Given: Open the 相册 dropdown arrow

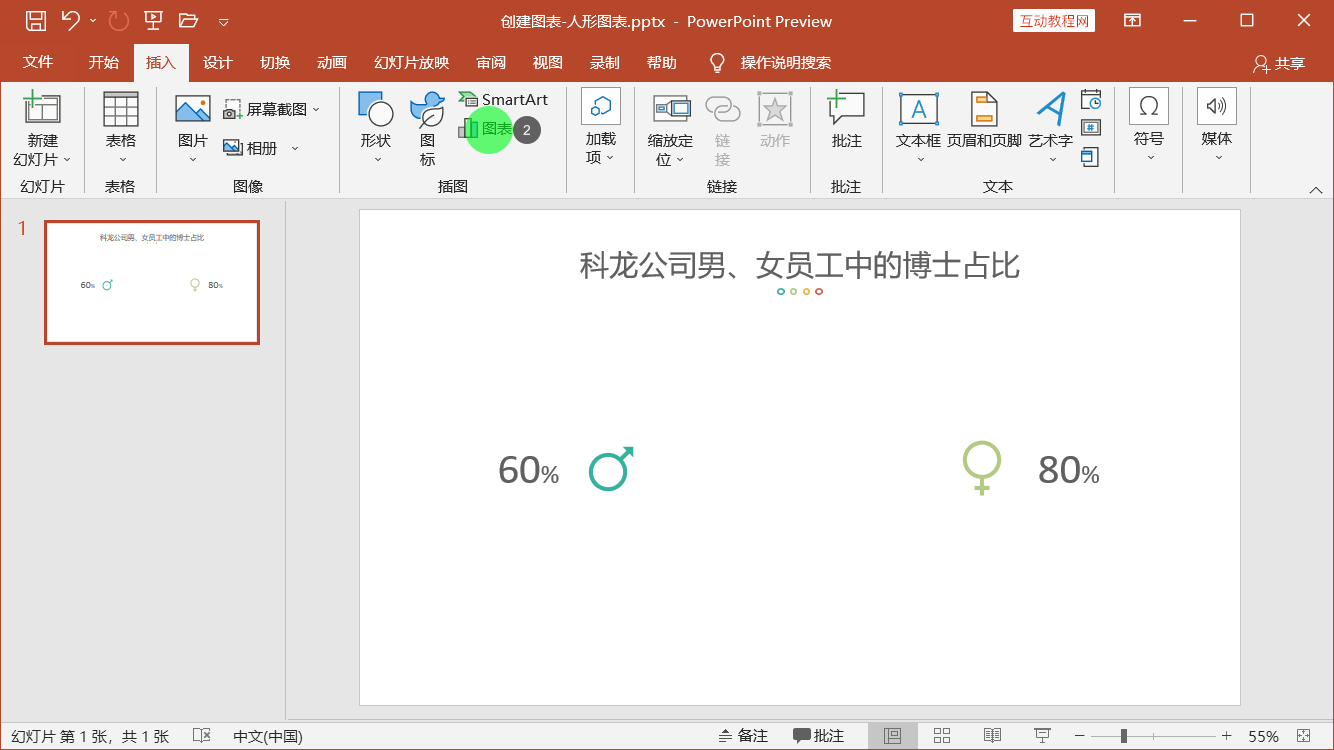Looking at the screenshot, I should [295, 148].
